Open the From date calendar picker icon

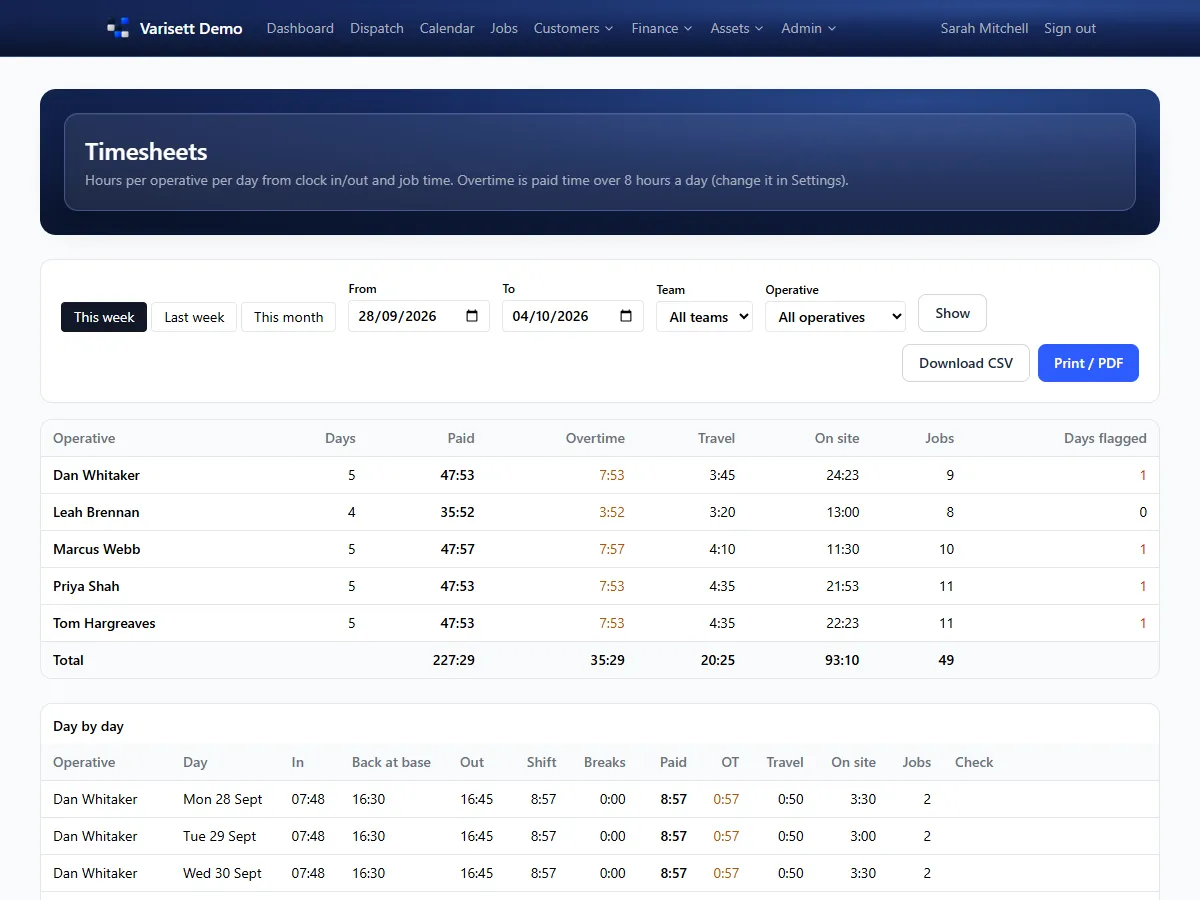[472, 316]
